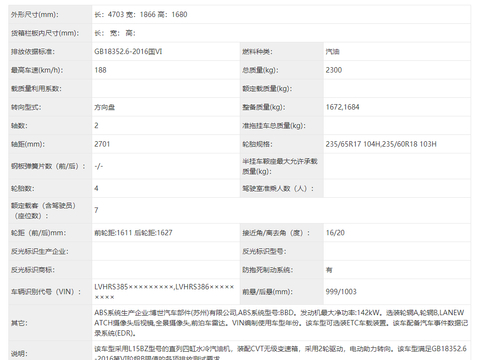Select wheelbase value 2701
Viewport: 480px width, 360px height.
pos(102,144)
